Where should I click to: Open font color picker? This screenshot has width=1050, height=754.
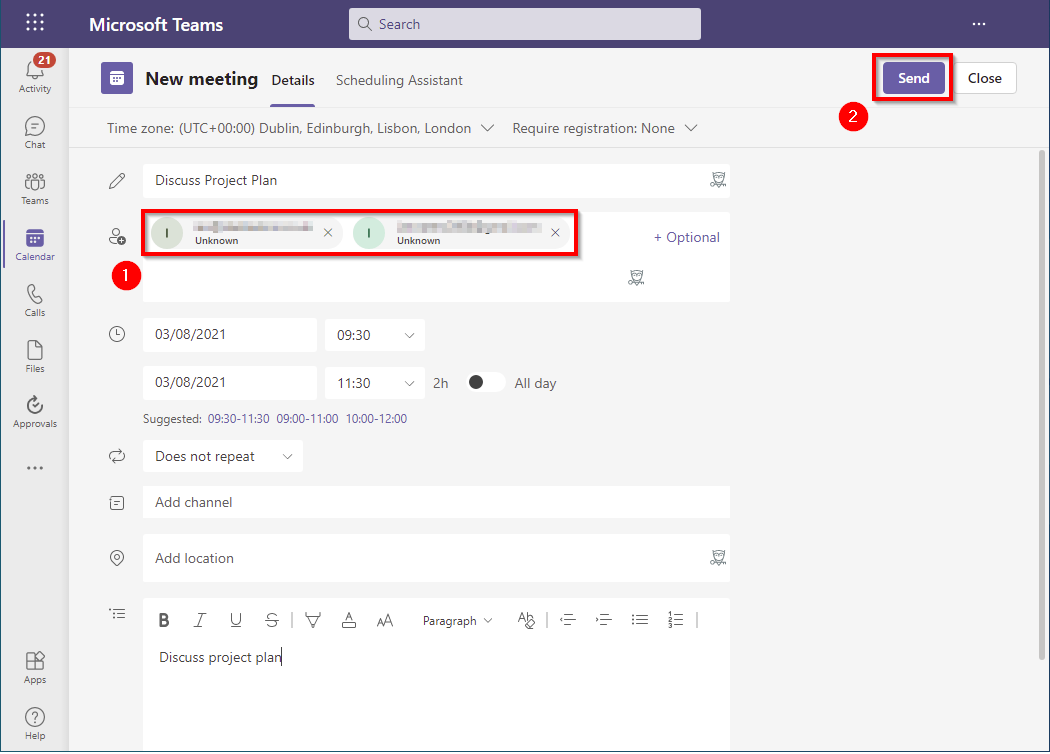349,621
